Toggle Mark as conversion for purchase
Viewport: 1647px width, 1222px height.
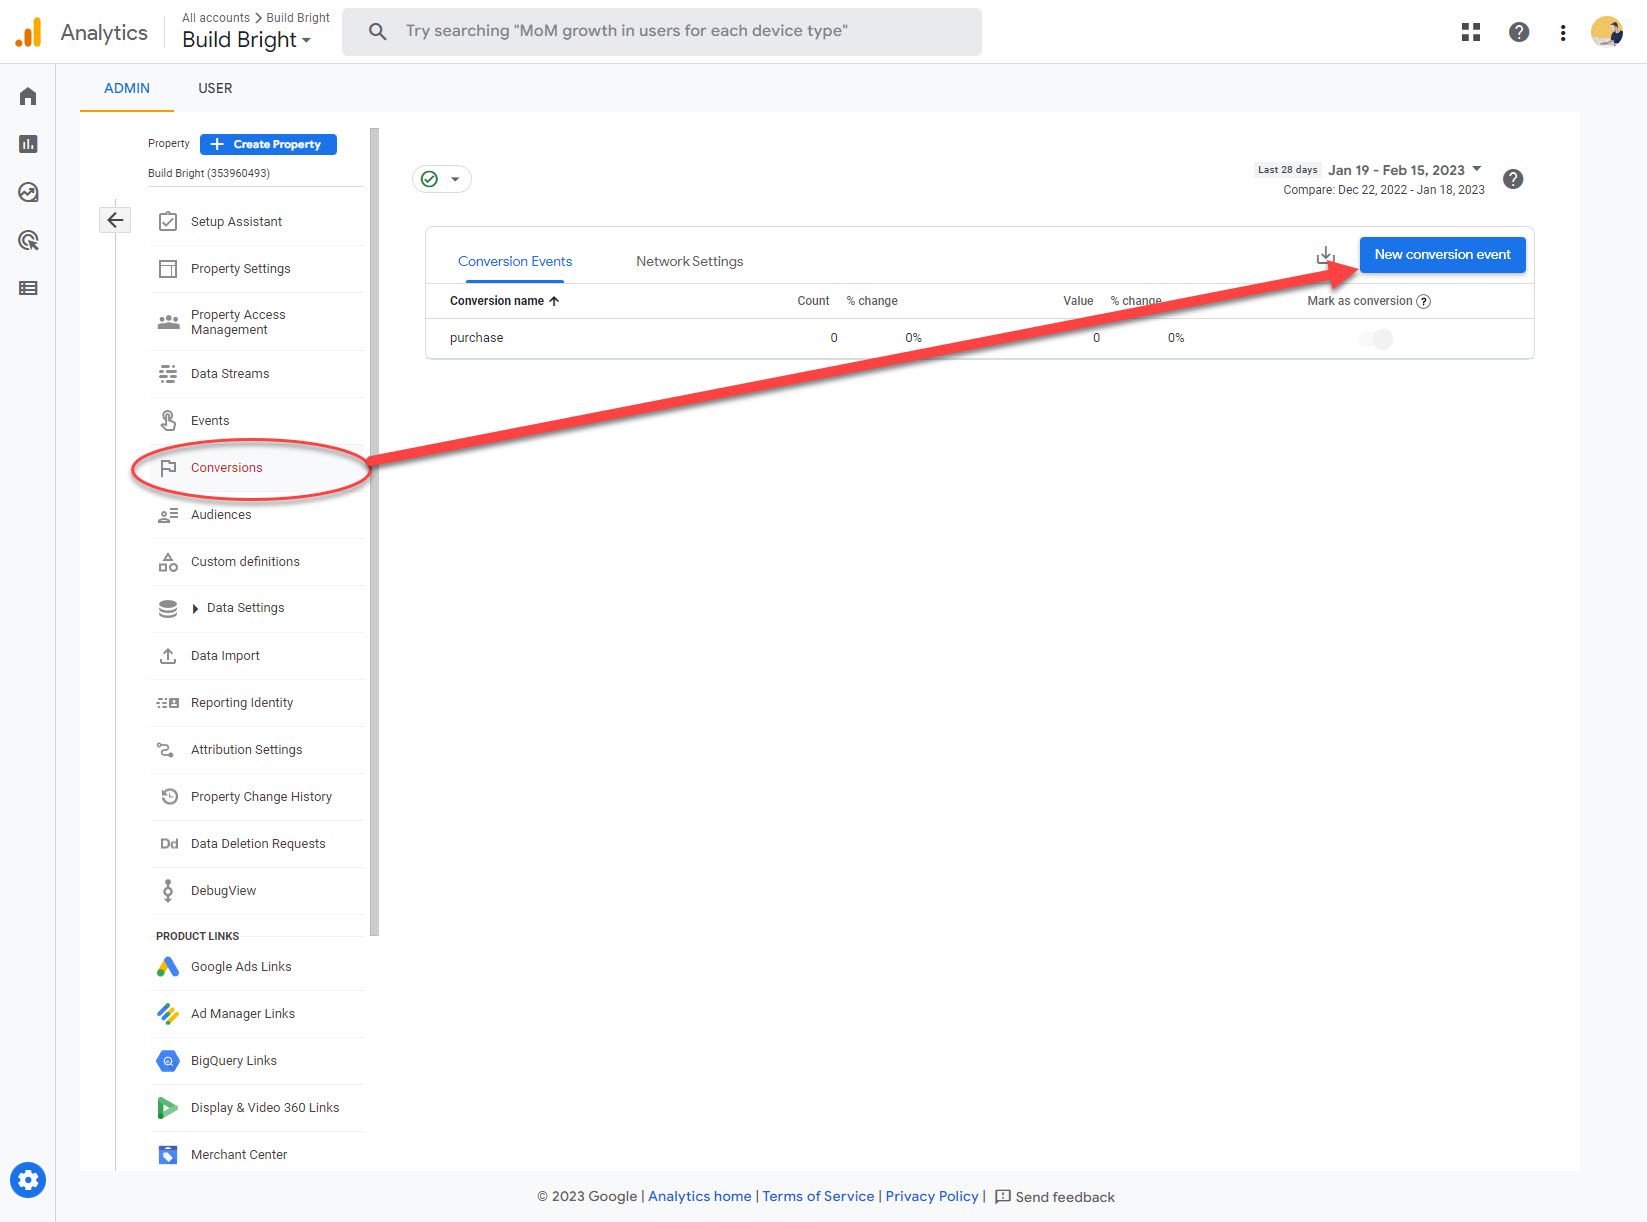point(1376,339)
